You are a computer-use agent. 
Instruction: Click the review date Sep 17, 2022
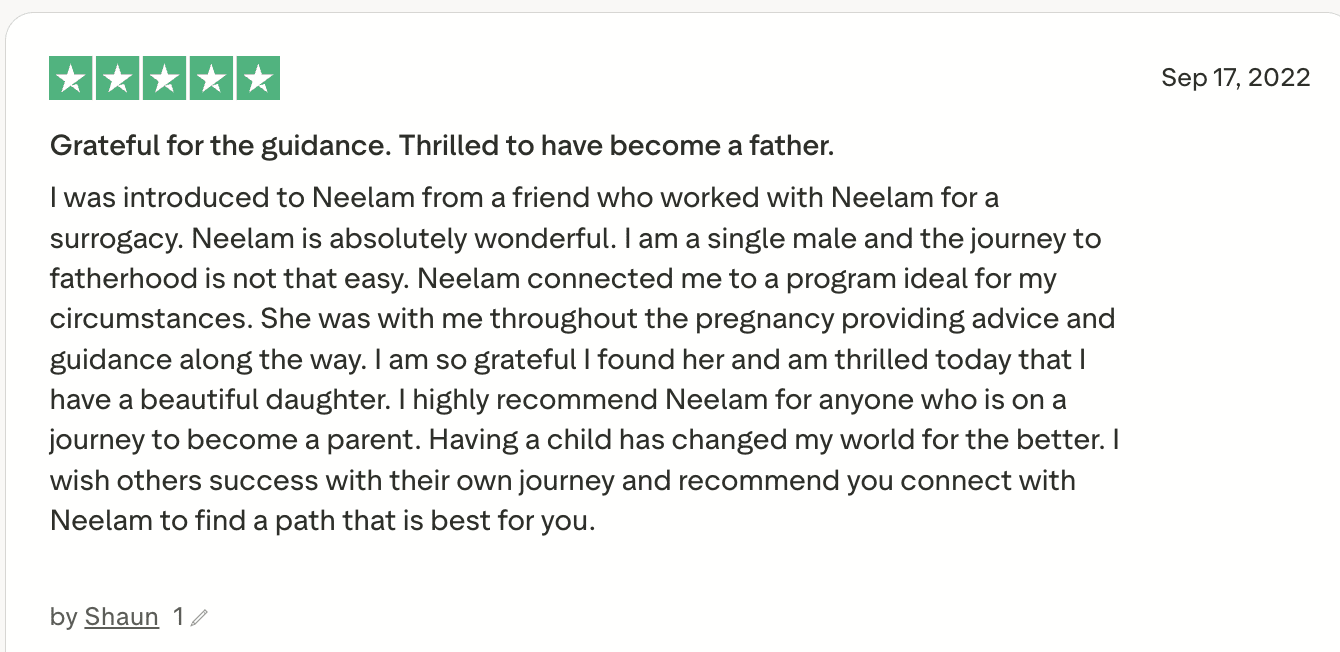click(x=1235, y=78)
